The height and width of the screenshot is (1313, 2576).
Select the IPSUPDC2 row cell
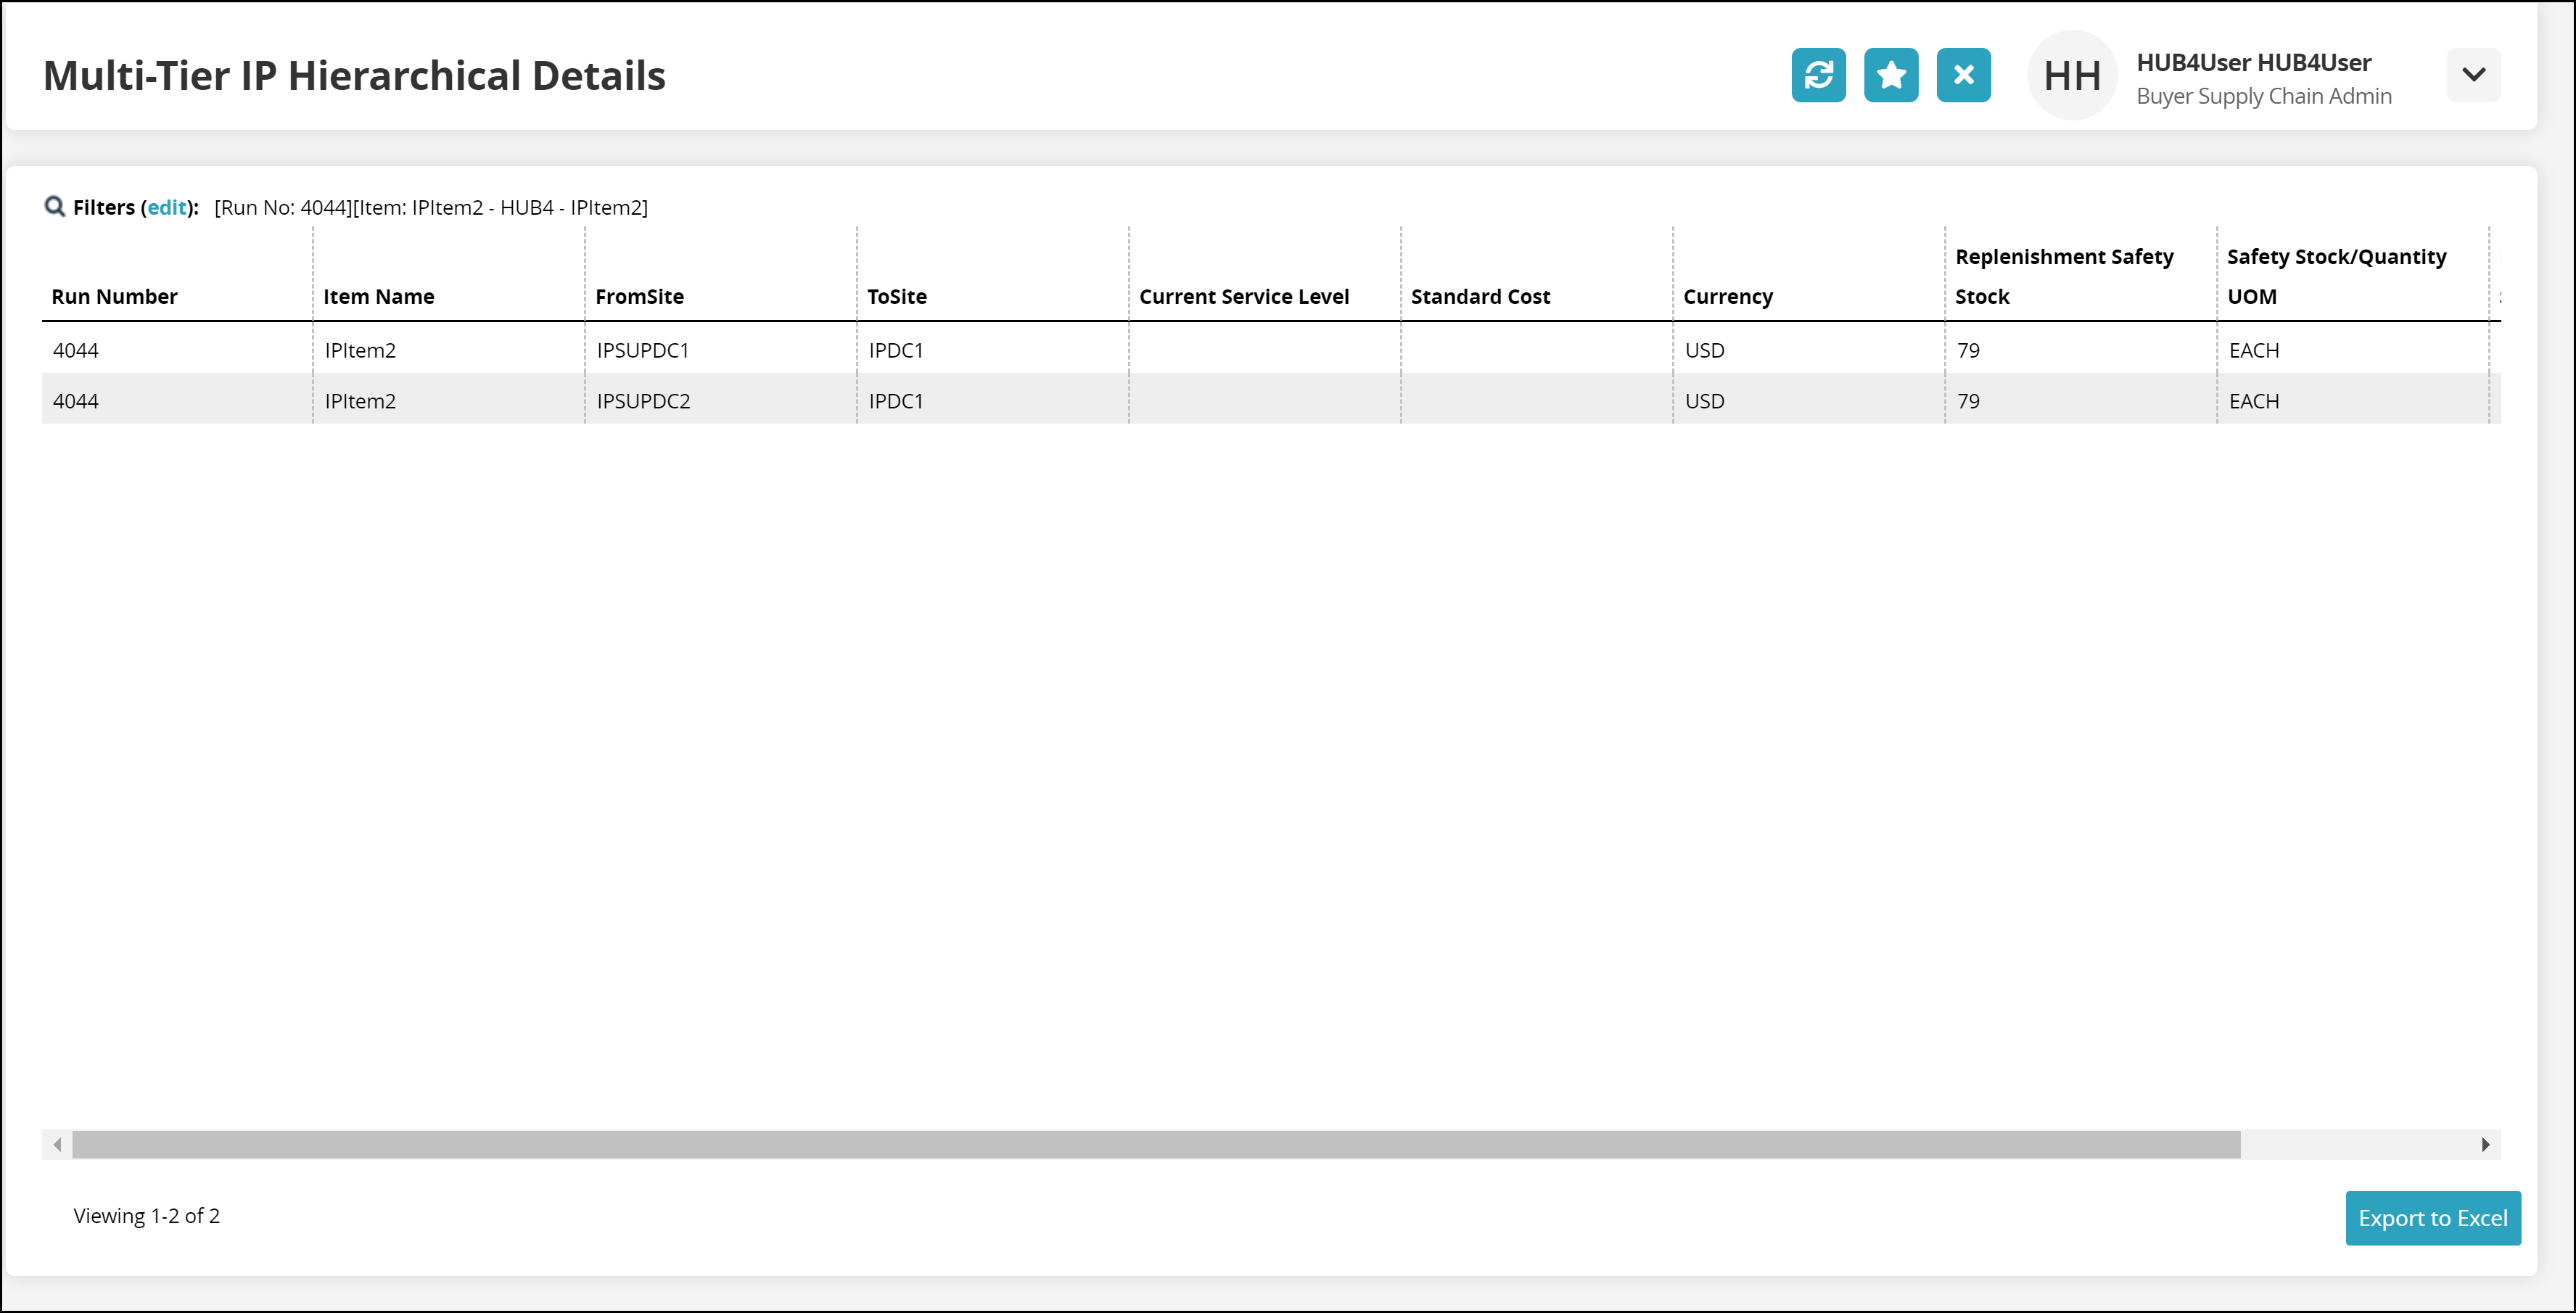point(643,401)
